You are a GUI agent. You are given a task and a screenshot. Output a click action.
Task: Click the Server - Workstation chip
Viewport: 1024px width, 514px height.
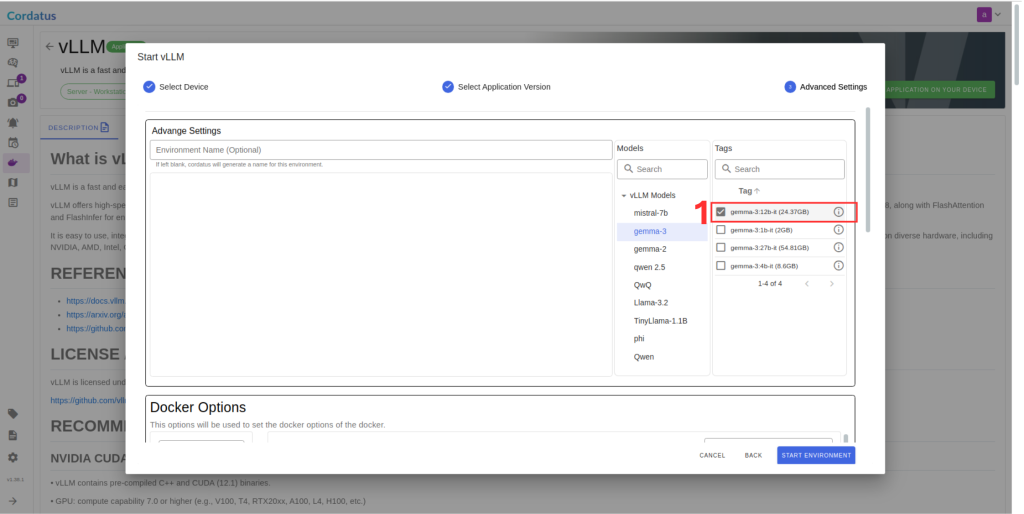point(93,91)
